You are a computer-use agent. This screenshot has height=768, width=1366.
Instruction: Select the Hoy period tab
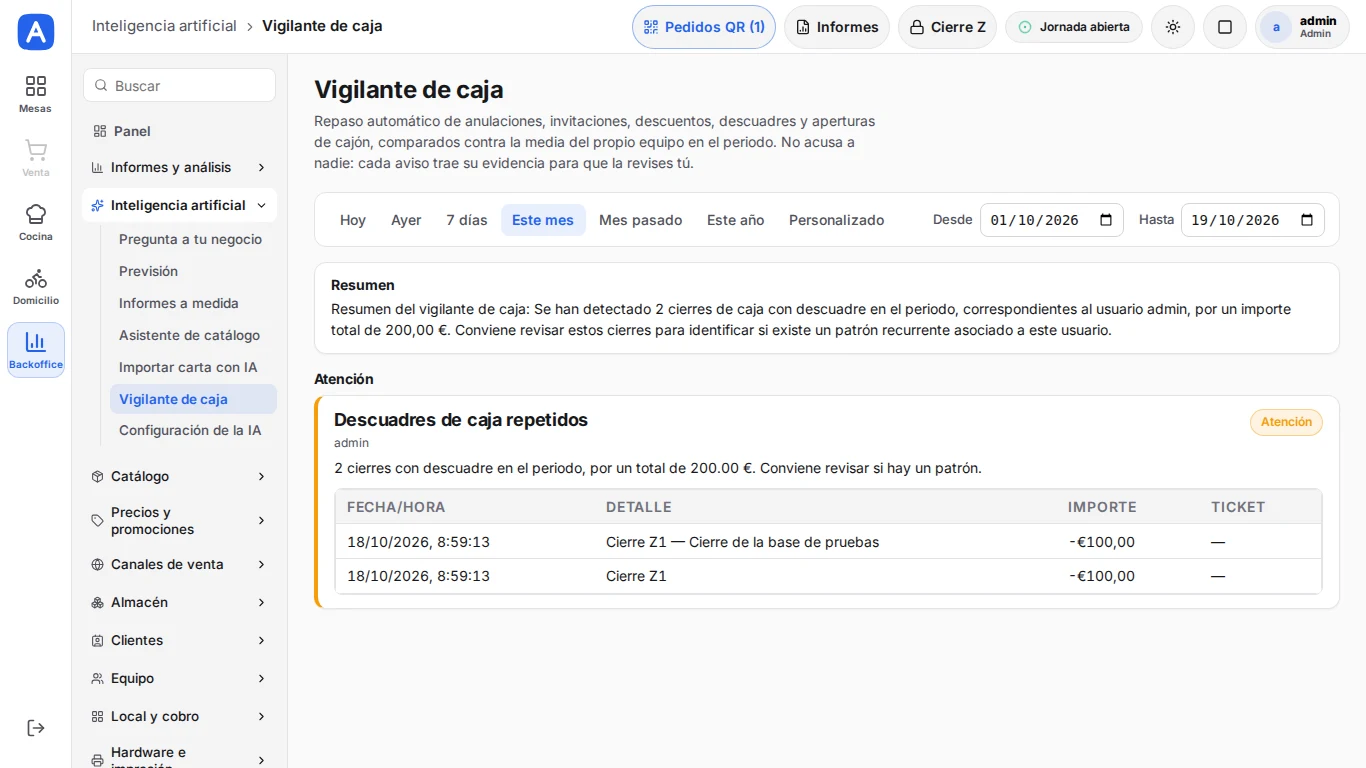coord(353,220)
